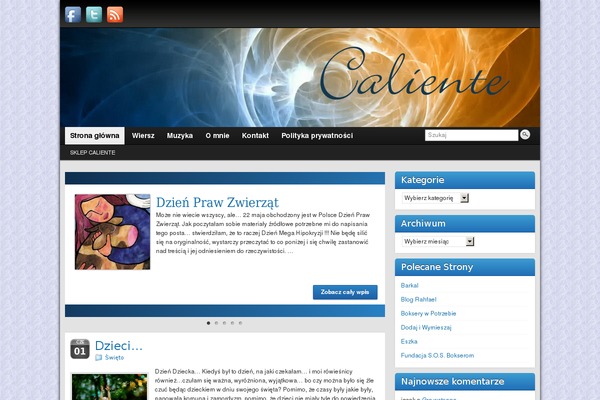Viewport: 600px width, 400px height.
Task: Open the Eszka link
Action: (409, 341)
